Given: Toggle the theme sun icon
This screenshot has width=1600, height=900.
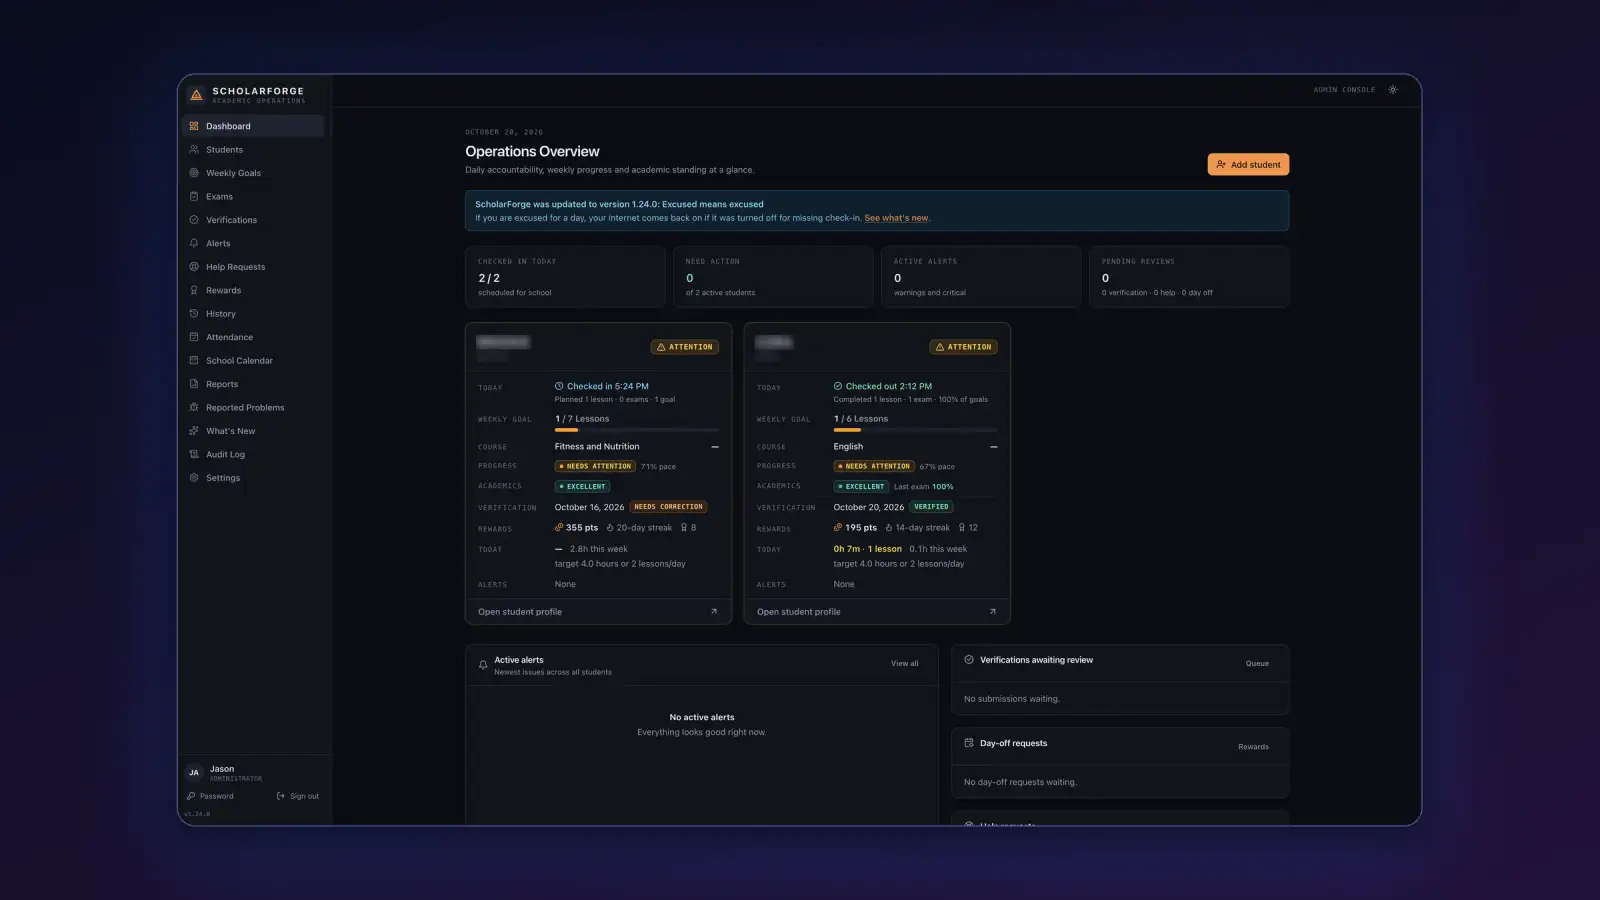Looking at the screenshot, I should 1393,90.
